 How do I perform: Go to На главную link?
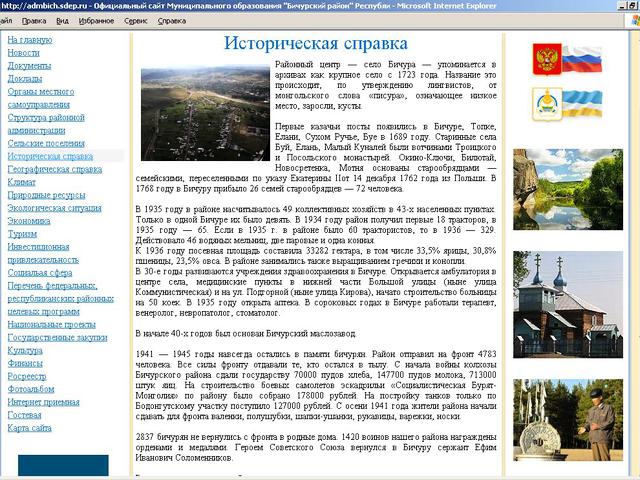(x=30, y=40)
